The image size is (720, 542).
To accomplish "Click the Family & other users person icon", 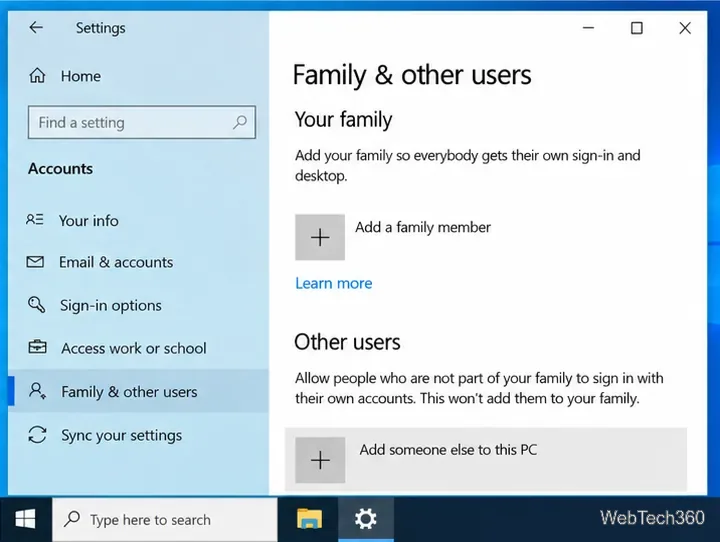I will (x=37, y=391).
